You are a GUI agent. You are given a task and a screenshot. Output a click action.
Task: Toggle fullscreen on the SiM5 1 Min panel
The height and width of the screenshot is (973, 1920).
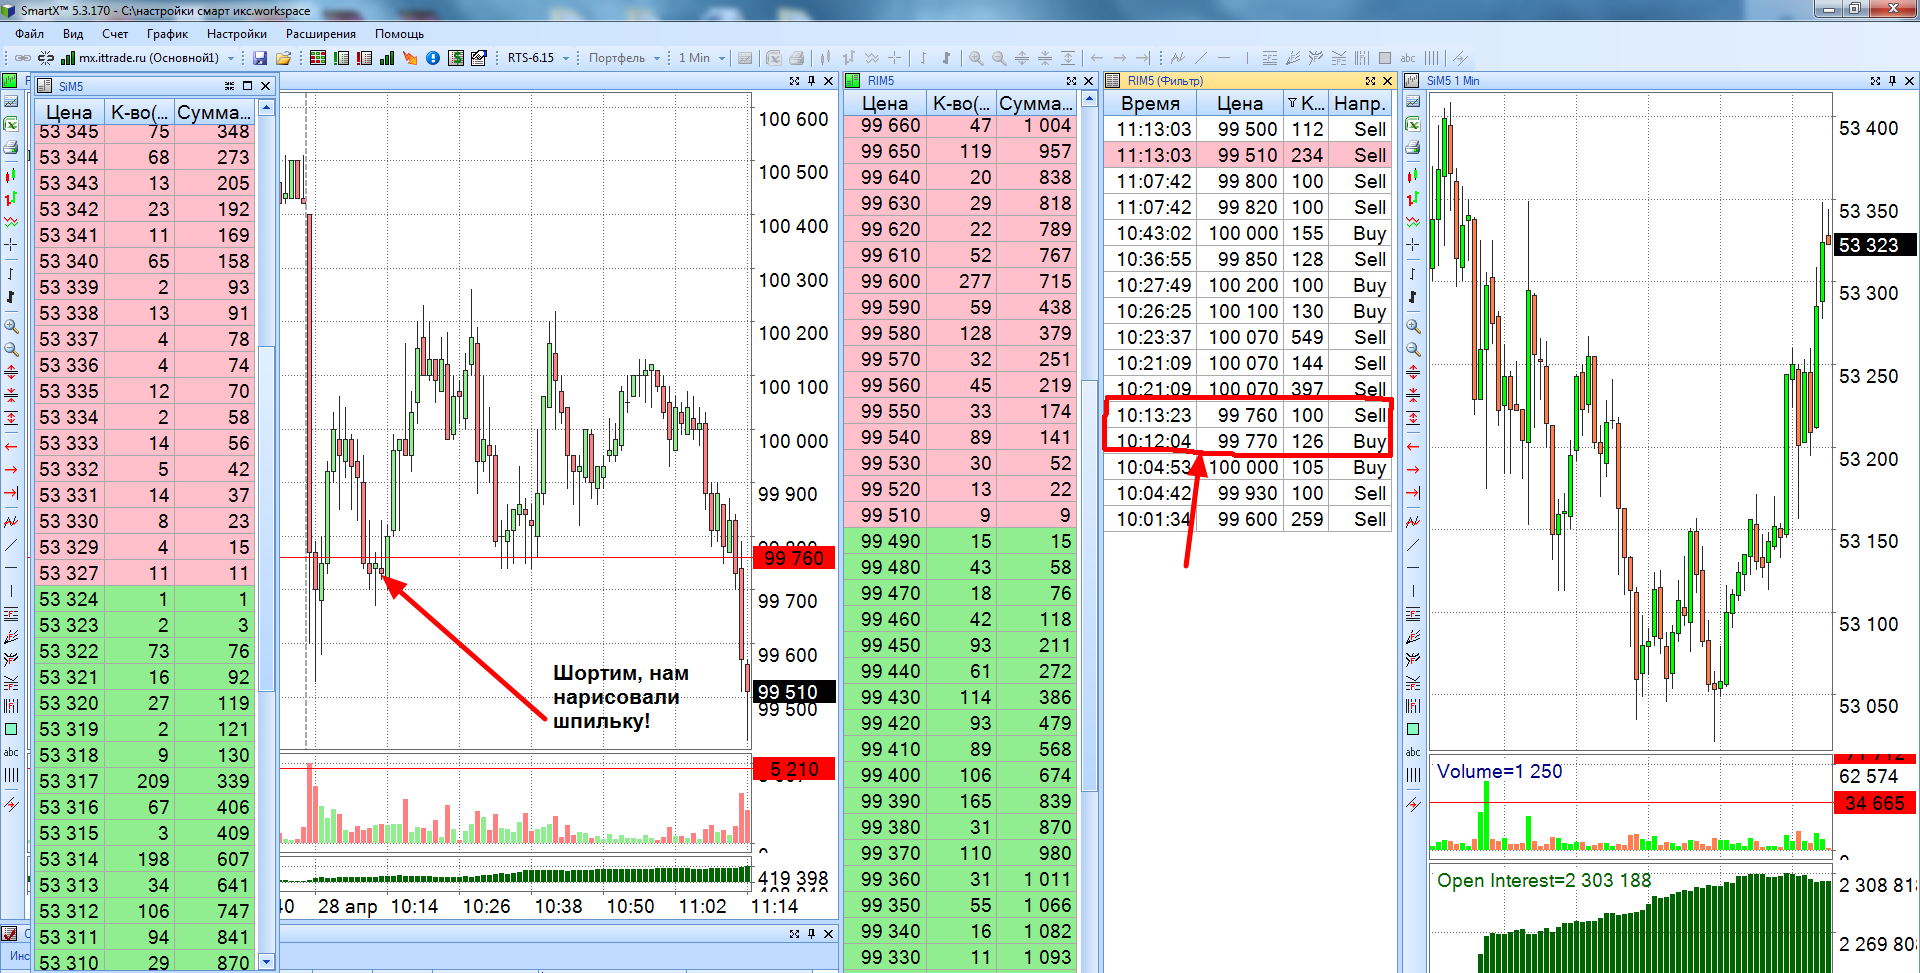click(1875, 81)
